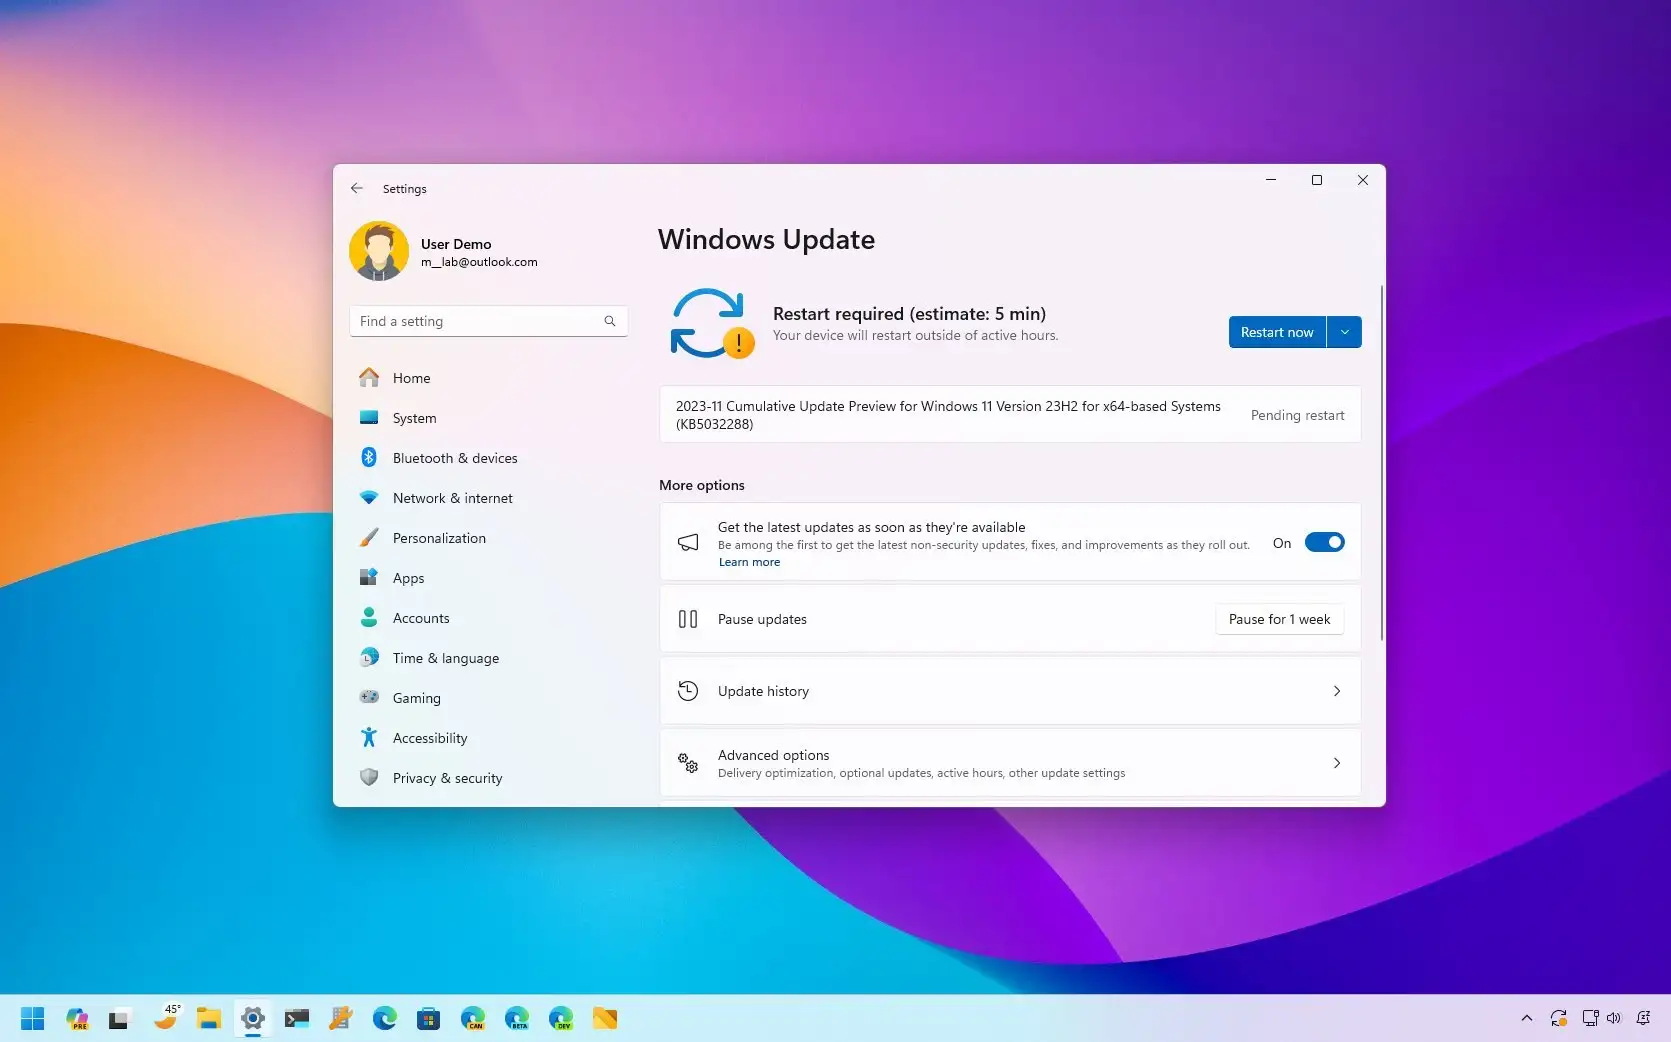Click the User Demo profile avatar

click(379, 251)
